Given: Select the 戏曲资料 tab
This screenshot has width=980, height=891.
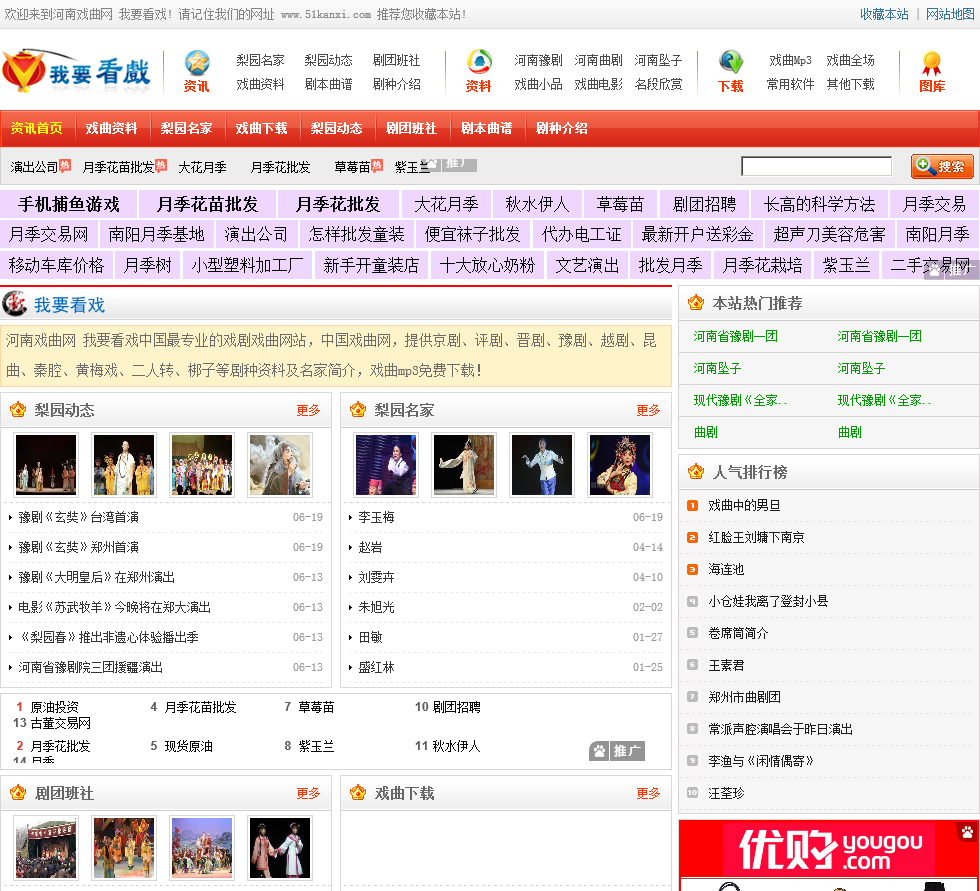Looking at the screenshot, I should 111,128.
